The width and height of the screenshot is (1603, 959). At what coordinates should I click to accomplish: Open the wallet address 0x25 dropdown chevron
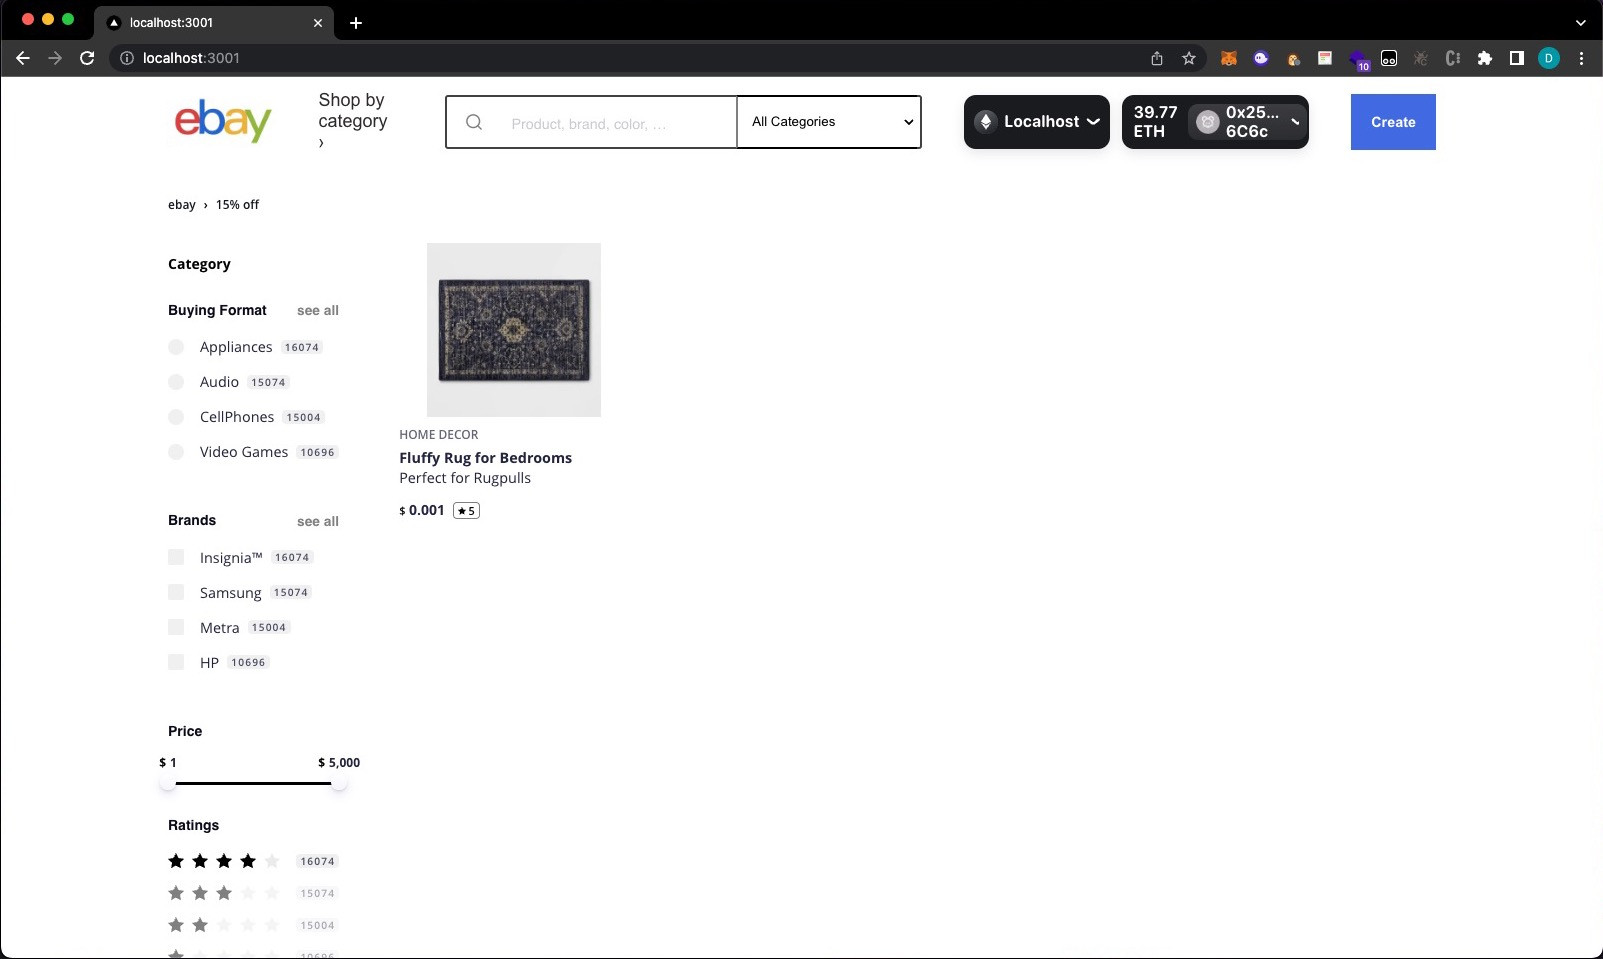click(x=1295, y=121)
